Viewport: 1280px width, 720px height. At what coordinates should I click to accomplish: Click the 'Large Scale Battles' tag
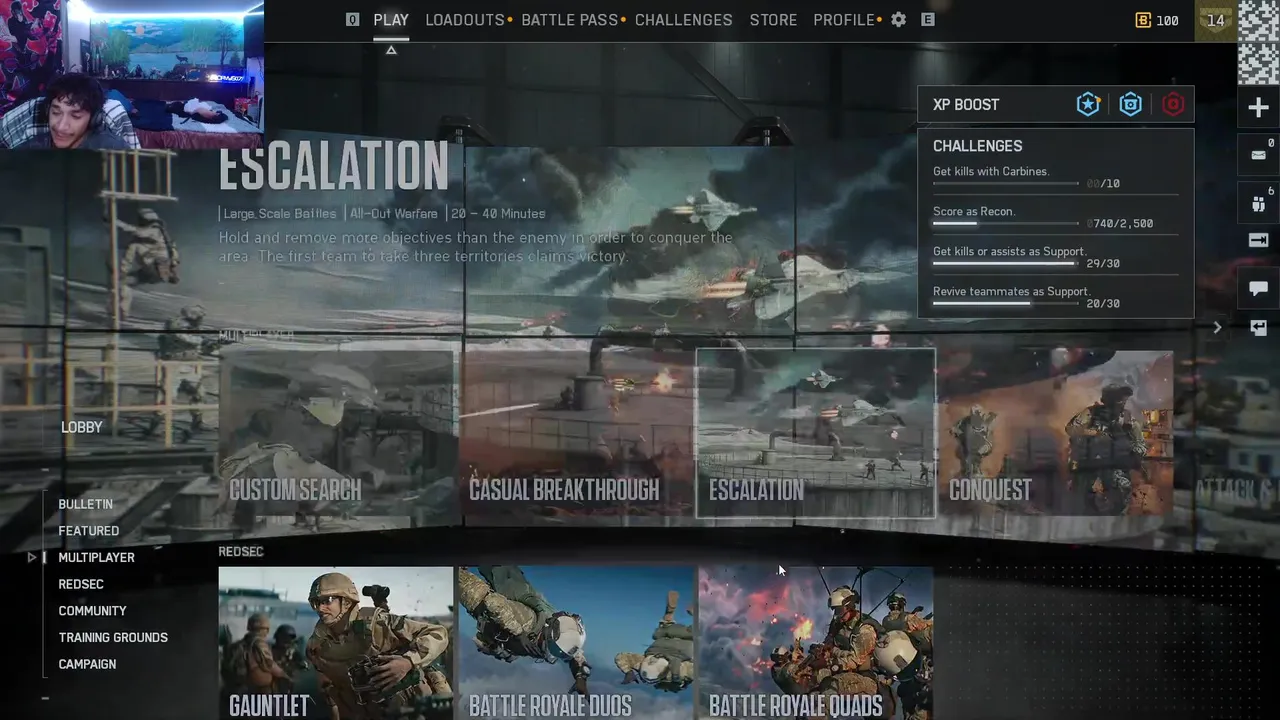[280, 213]
